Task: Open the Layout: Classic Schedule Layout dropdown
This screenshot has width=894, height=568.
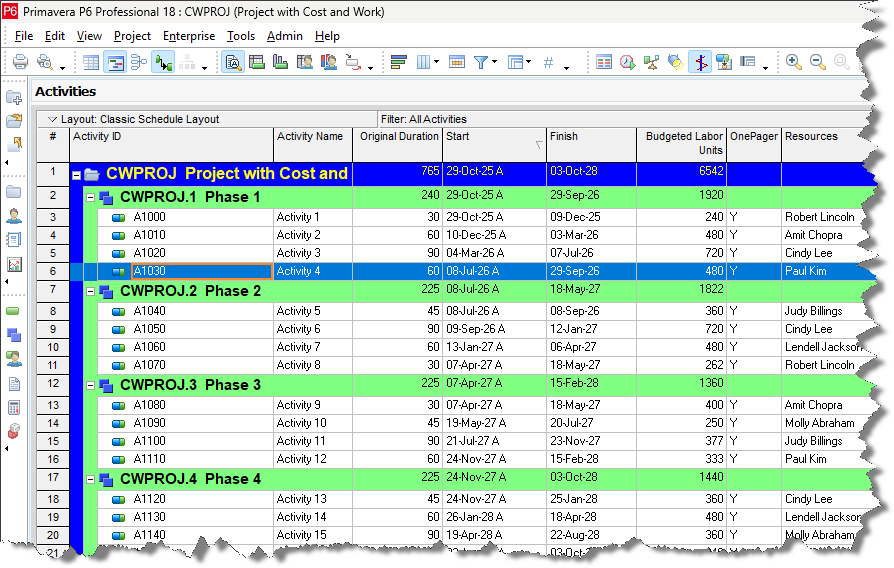Action: tap(52, 119)
